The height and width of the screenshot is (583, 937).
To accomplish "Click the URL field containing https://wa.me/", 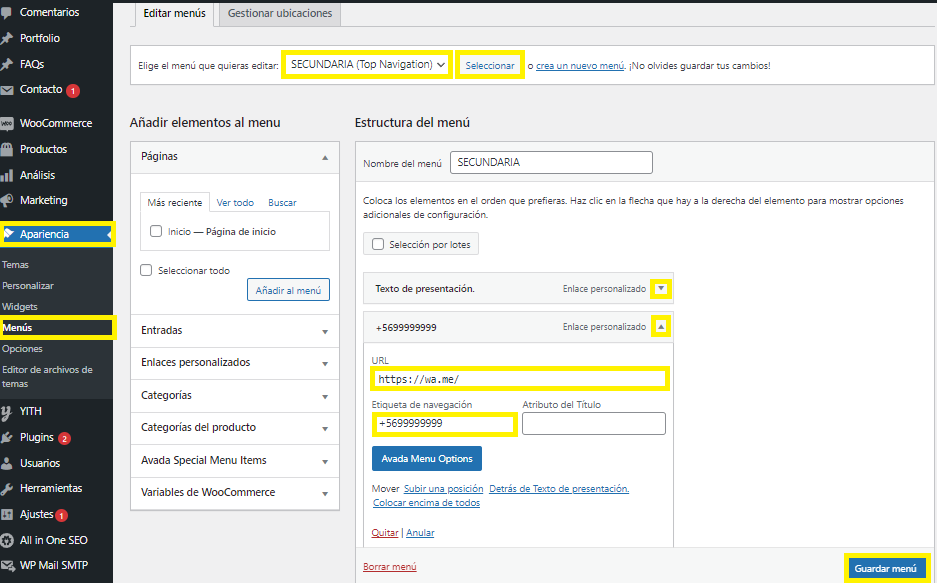I will pyautogui.click(x=518, y=379).
